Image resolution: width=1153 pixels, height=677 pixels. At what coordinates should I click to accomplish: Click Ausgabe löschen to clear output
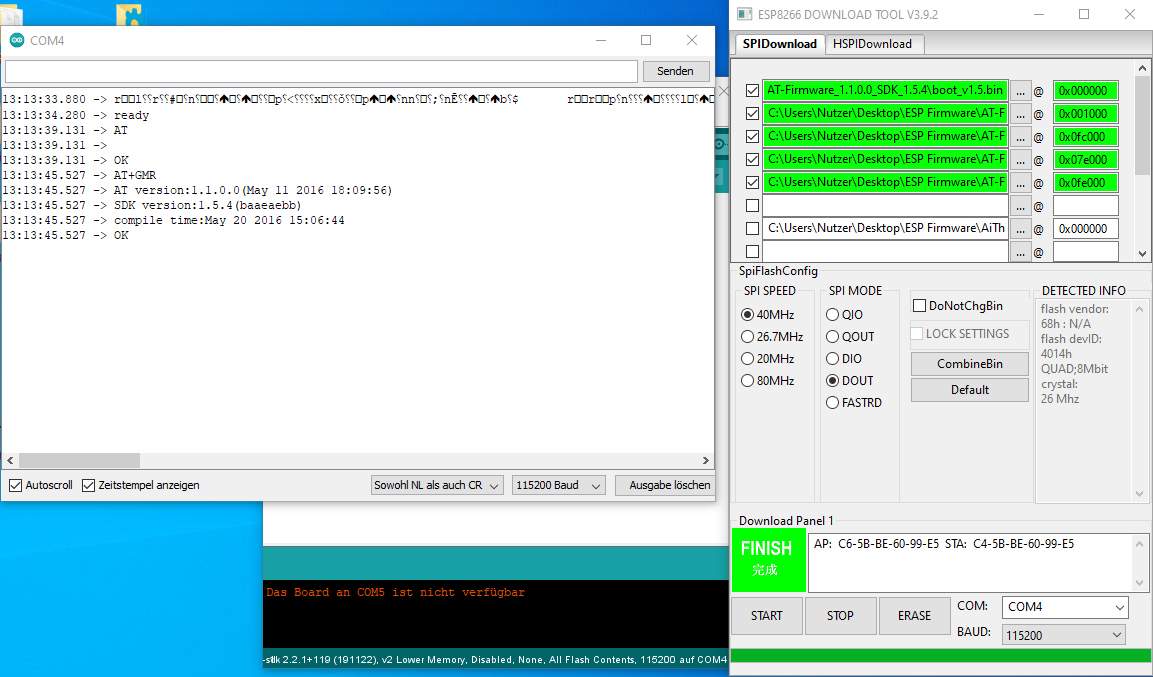[665, 485]
